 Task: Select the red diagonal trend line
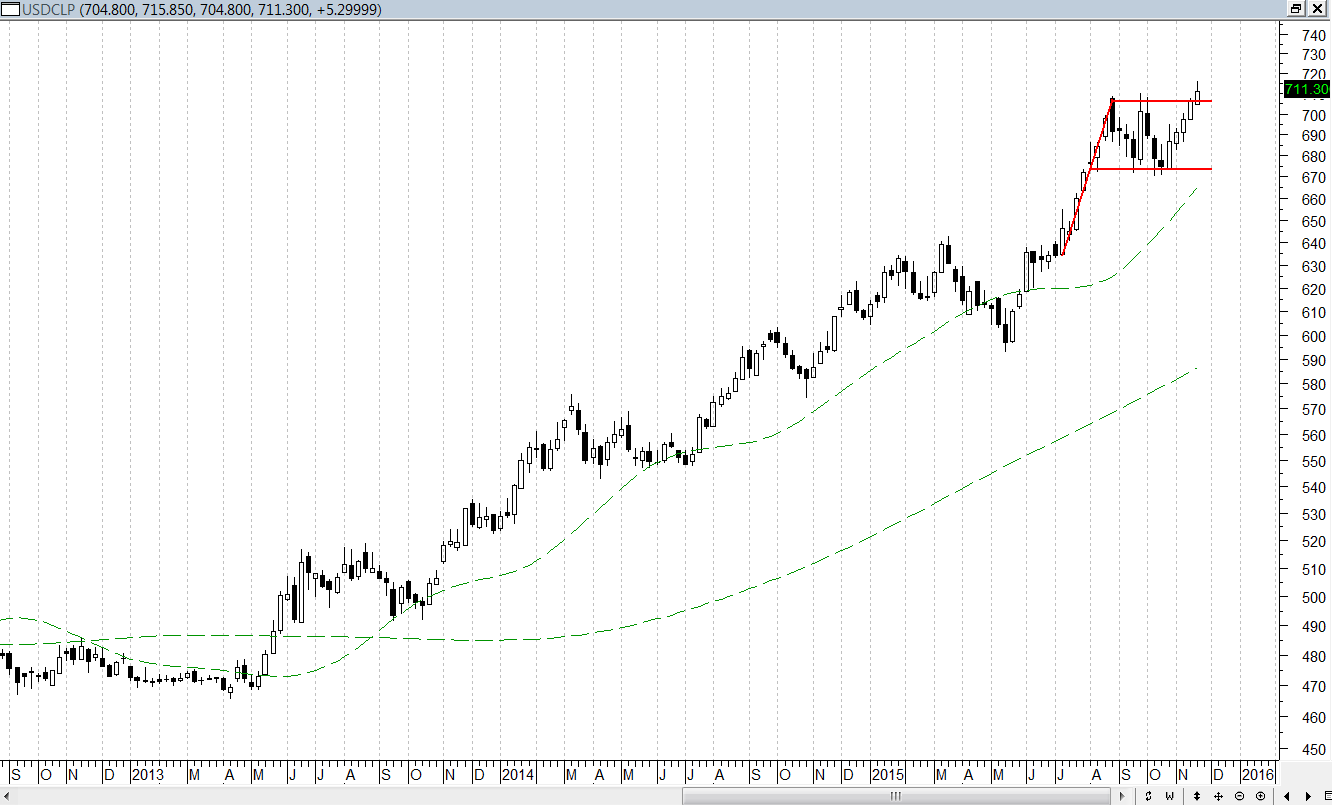point(1087,177)
